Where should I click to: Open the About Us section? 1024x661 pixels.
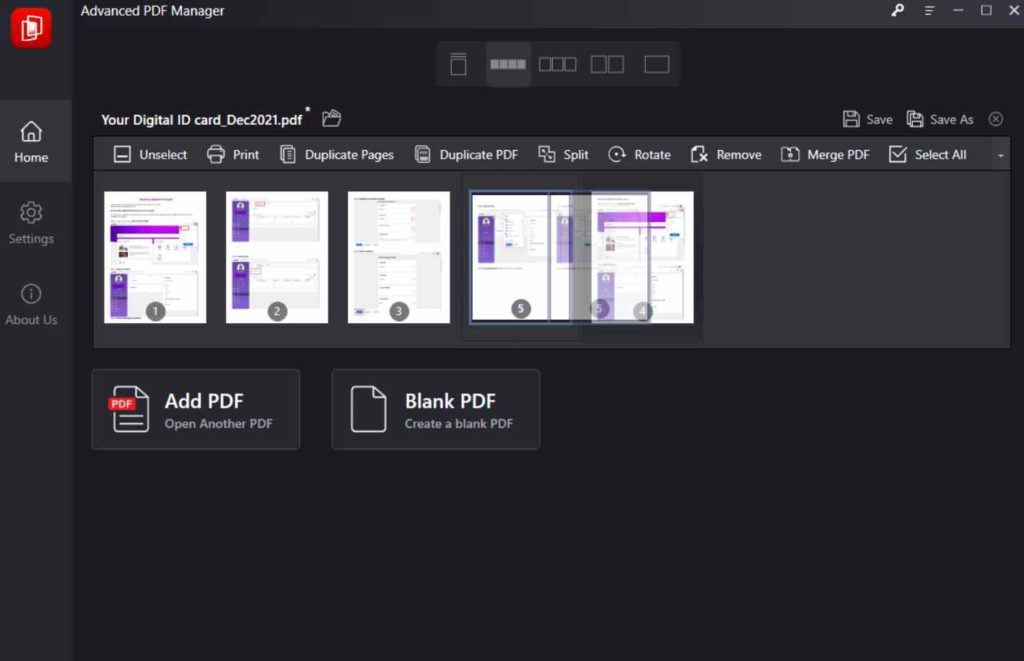[31, 304]
